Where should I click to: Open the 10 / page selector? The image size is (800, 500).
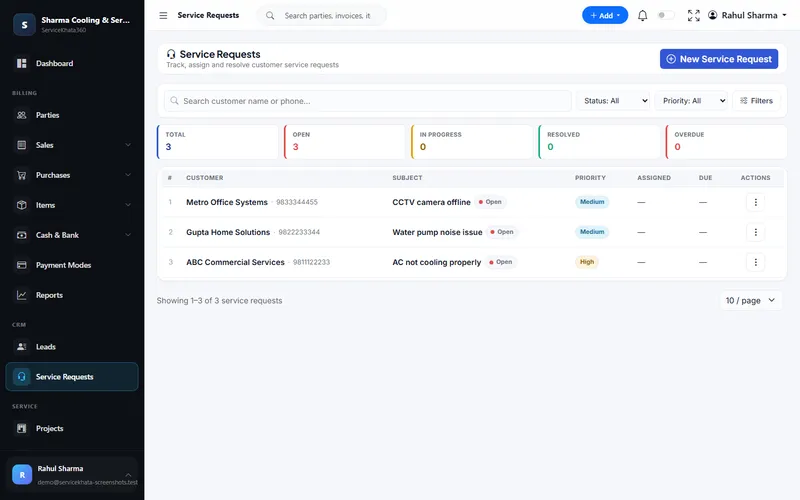click(x=750, y=301)
